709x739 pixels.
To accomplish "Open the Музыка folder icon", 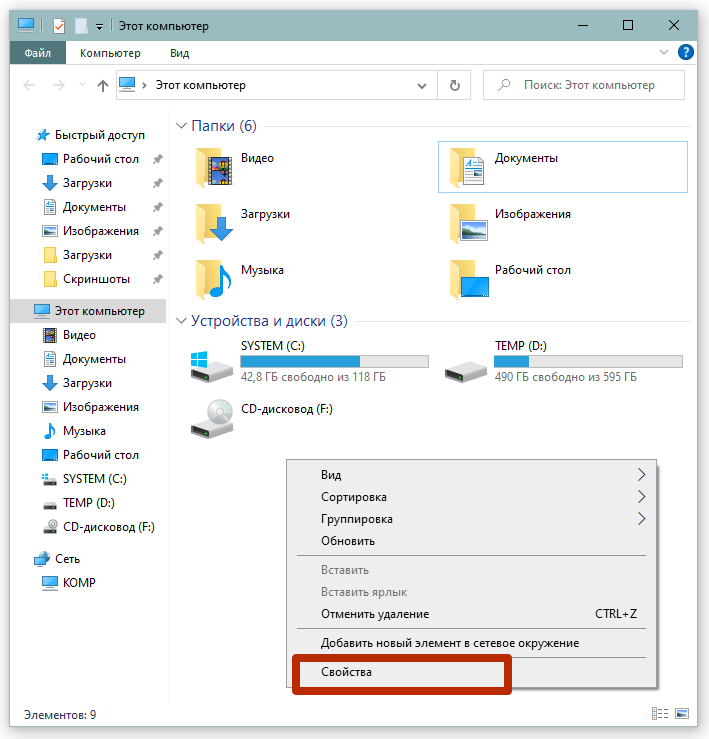I will click(215, 279).
